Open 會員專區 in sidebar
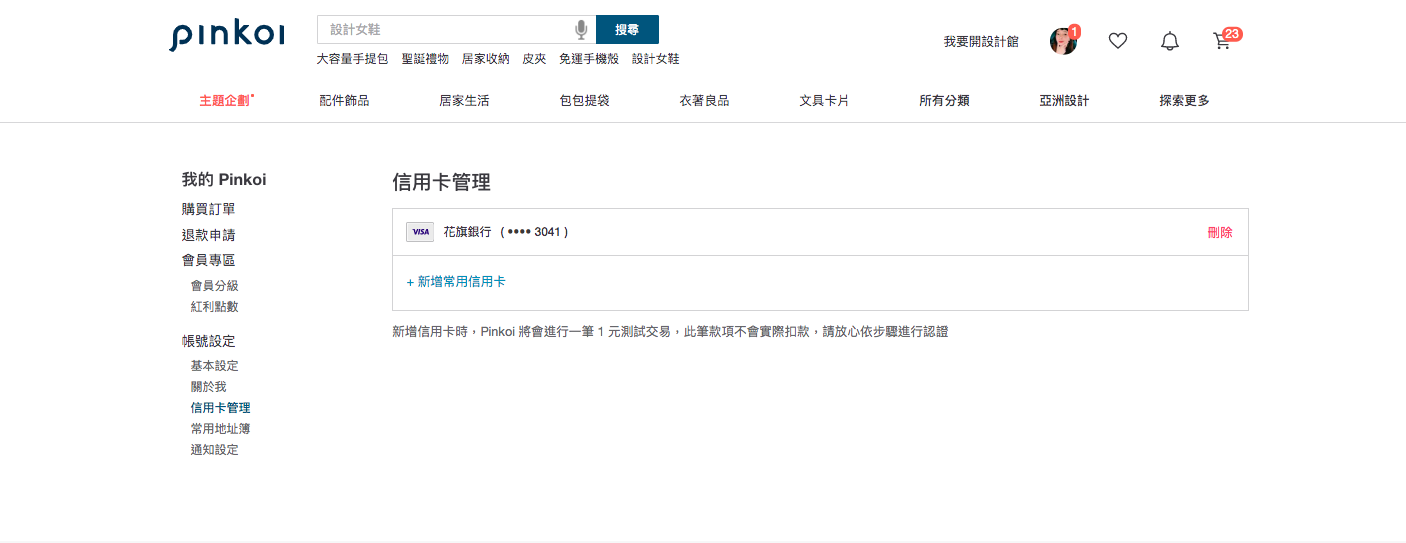Screen dimensions: 1406x543 208,260
